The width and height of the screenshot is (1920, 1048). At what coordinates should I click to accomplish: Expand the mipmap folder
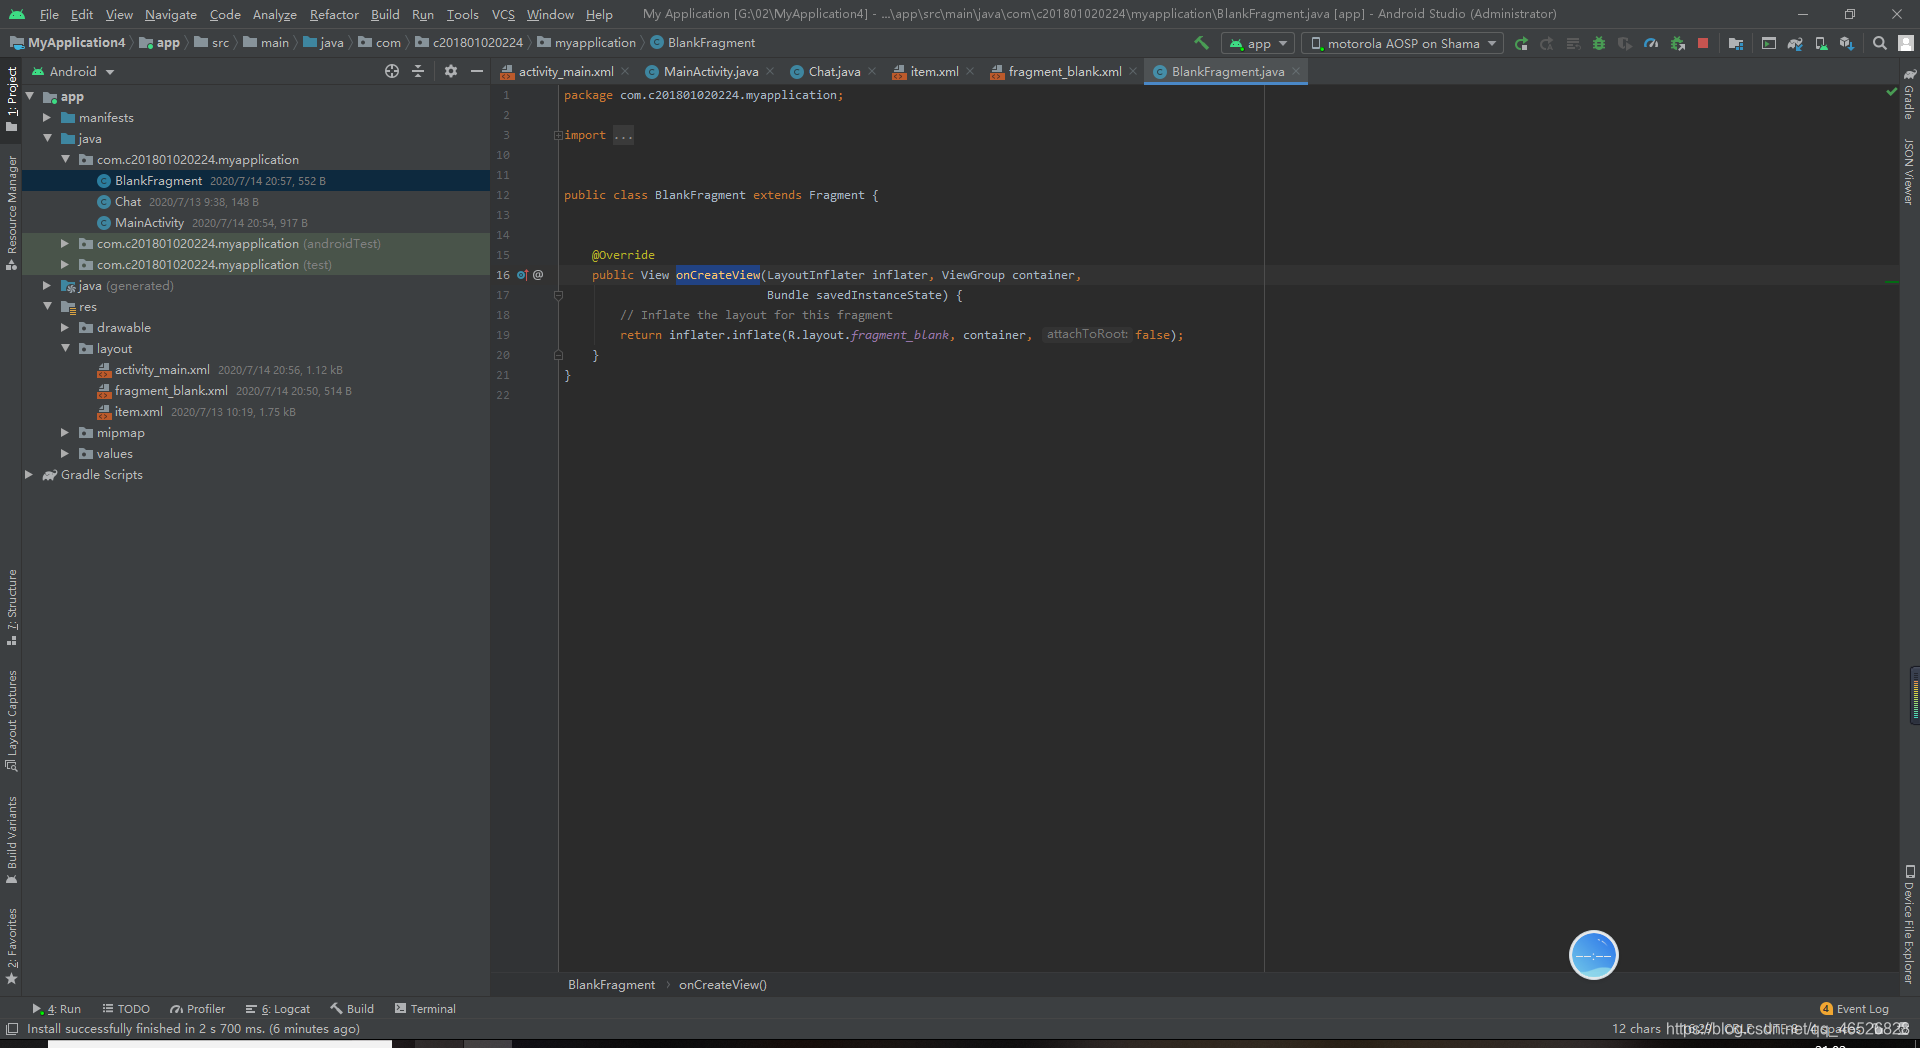pyautogui.click(x=65, y=433)
